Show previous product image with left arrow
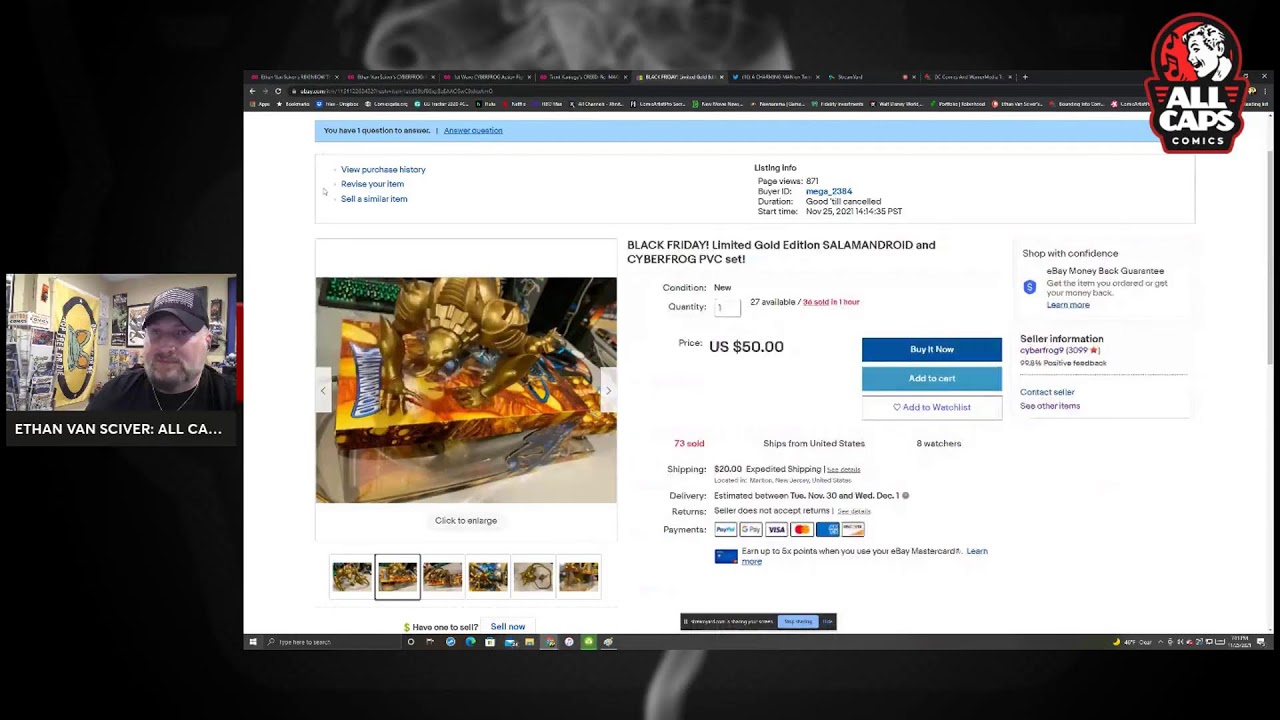This screenshot has height=720, width=1280. coord(323,391)
